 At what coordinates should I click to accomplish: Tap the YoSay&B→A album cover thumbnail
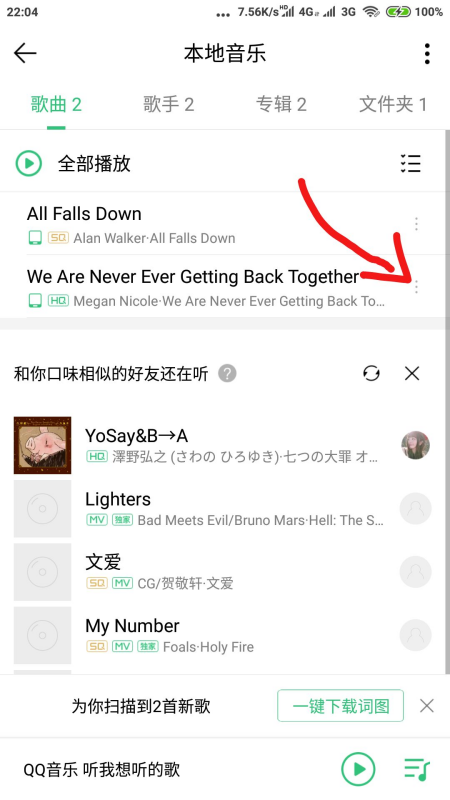click(42, 445)
